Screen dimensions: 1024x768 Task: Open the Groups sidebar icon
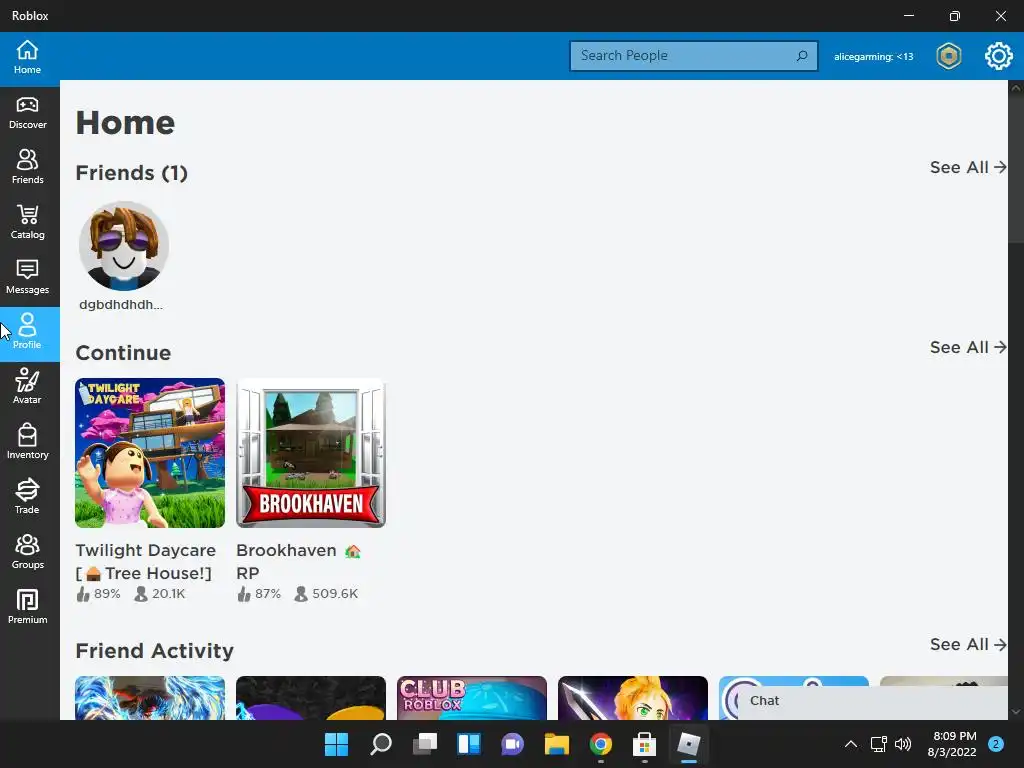pos(27,552)
